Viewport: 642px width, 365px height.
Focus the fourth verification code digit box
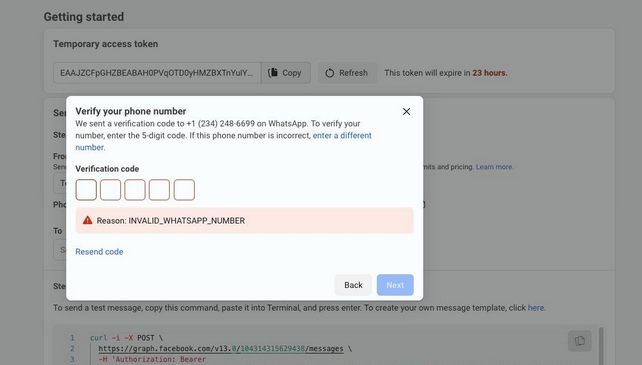point(159,190)
